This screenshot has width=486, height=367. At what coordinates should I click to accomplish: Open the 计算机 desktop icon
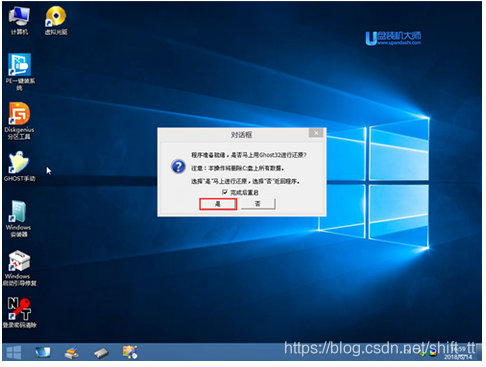[x=19, y=20]
